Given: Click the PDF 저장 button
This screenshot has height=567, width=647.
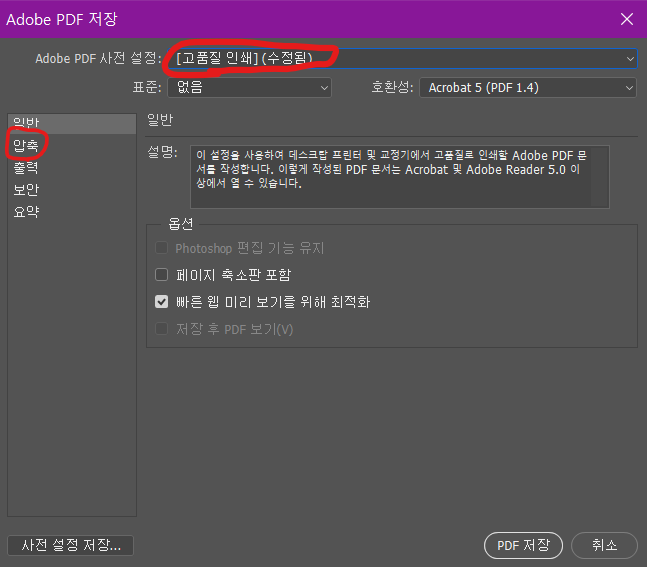Looking at the screenshot, I should [523, 546].
